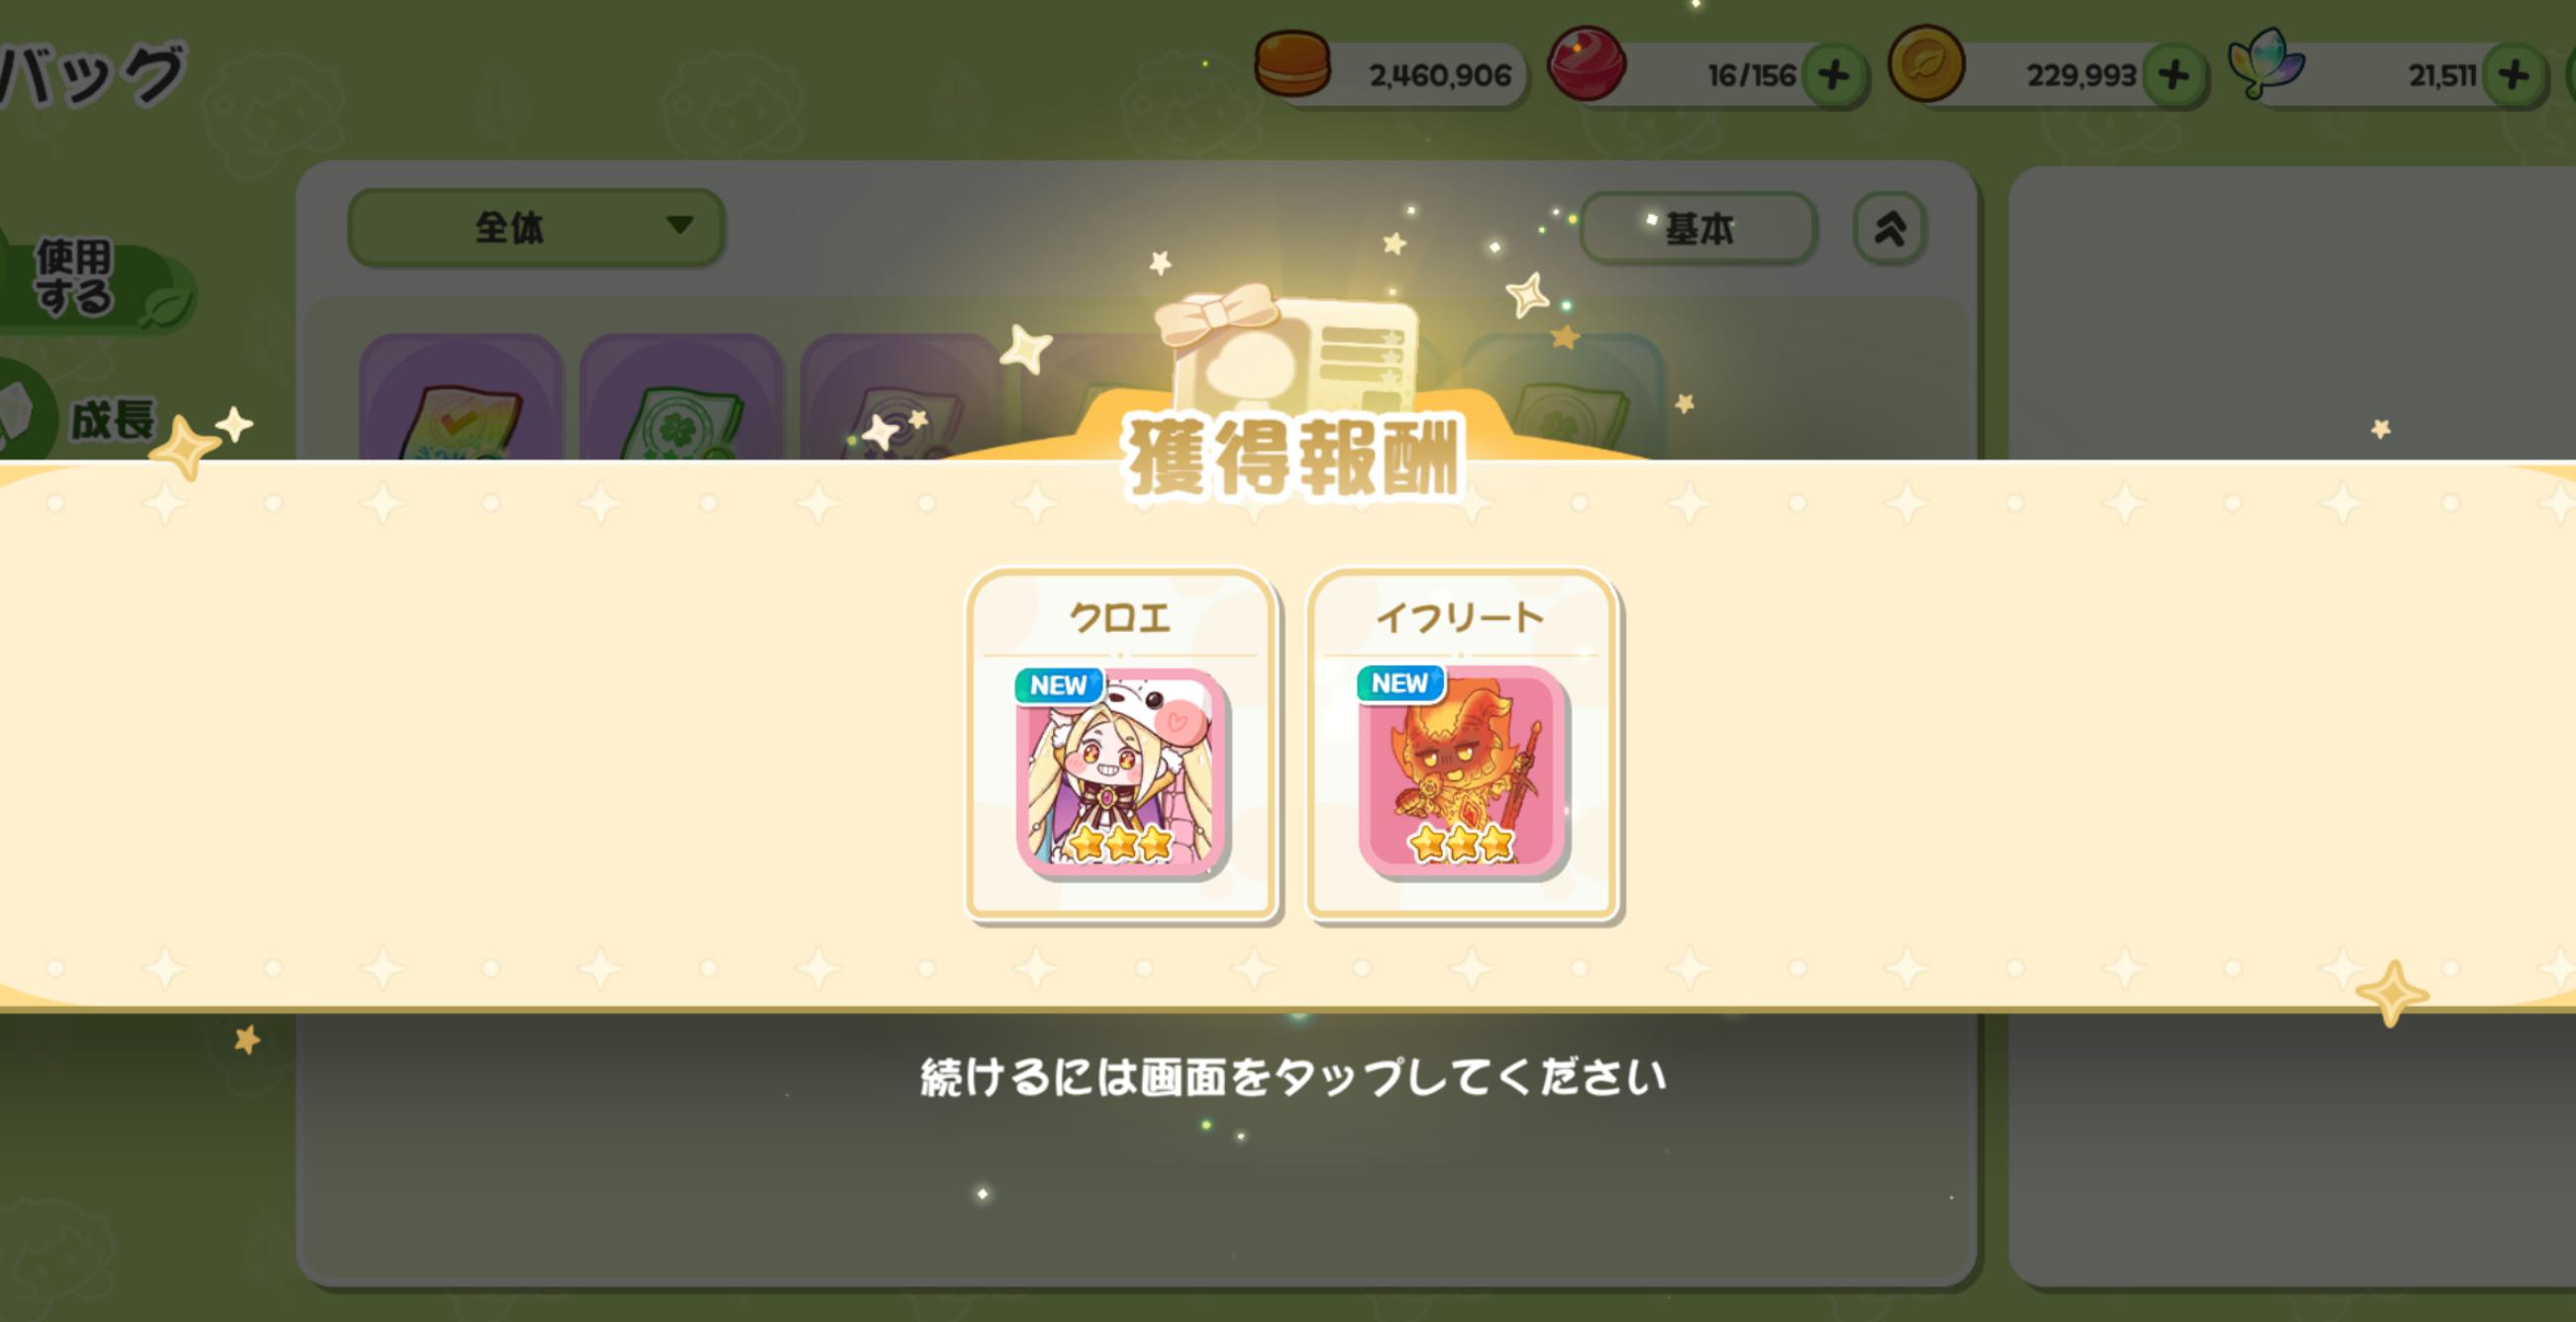Image resolution: width=2576 pixels, height=1322 pixels.
Task: Select the rainbow checkmark ticket item
Action: click(460, 400)
